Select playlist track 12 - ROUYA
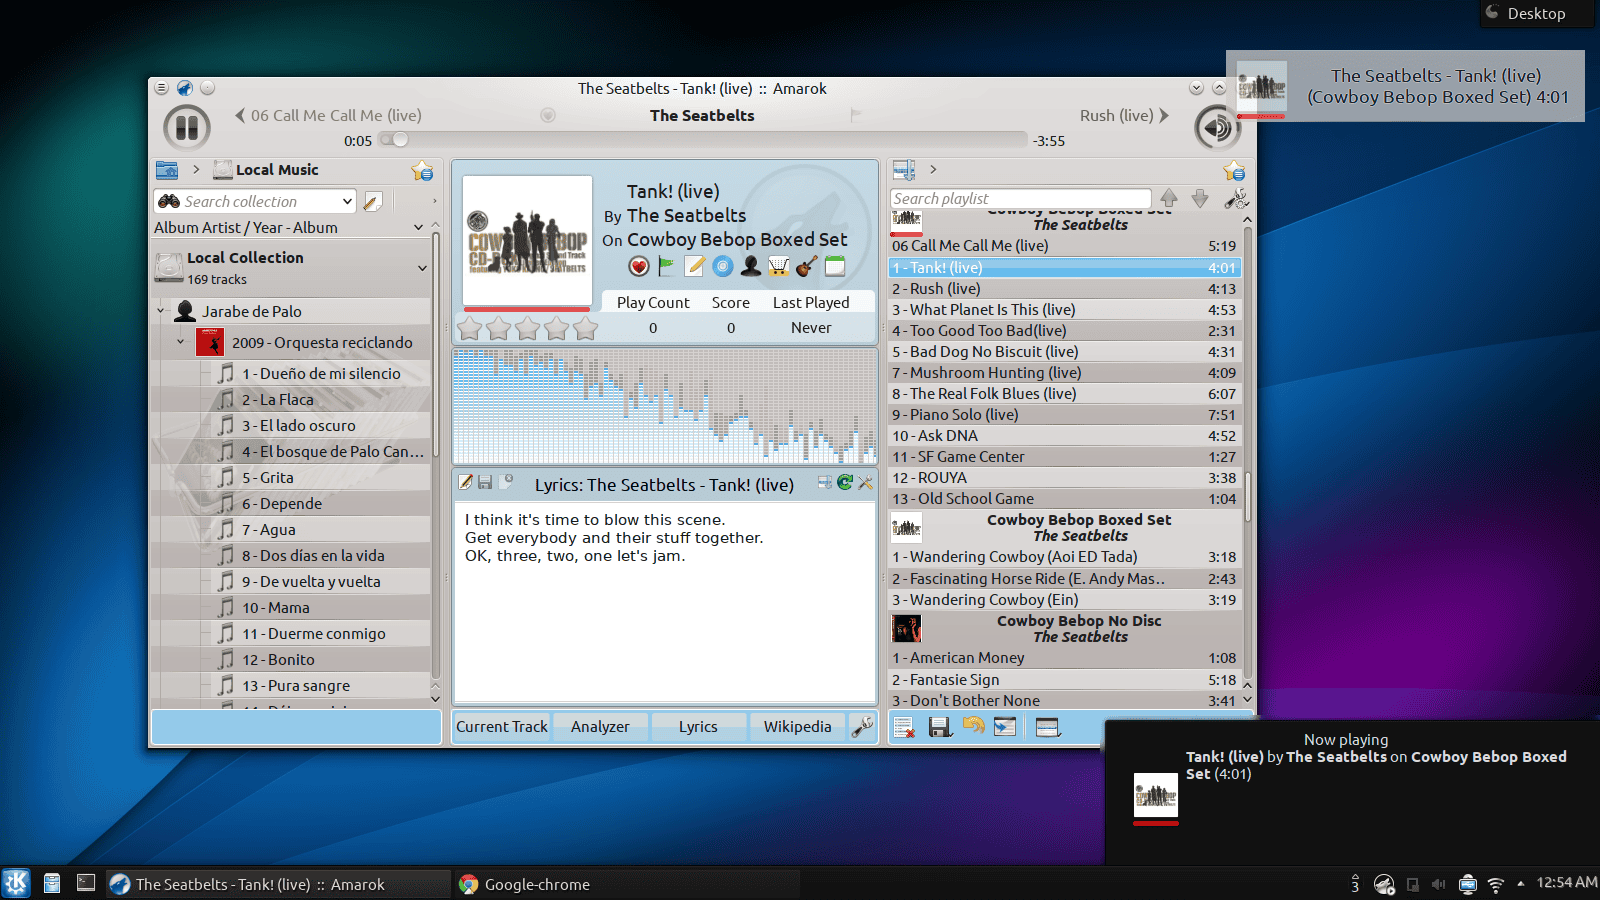This screenshot has width=1600, height=900. coord(1064,477)
